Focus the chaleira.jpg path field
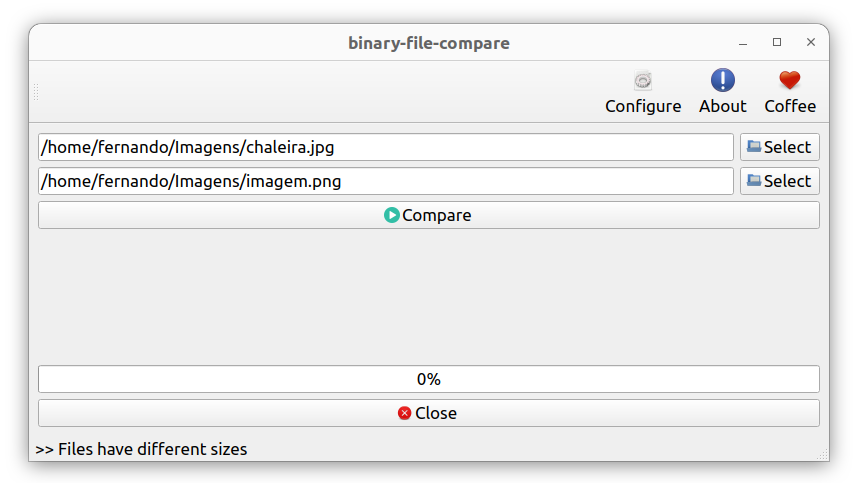 click(x=386, y=147)
